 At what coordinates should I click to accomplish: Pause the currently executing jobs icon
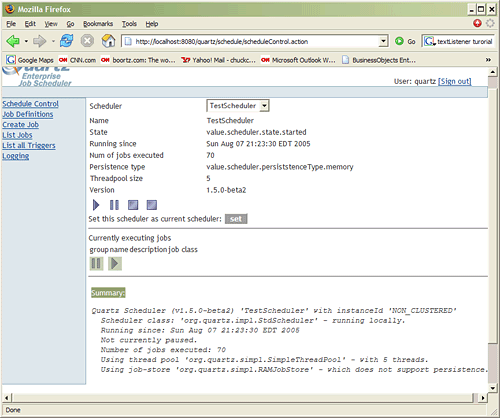coord(96,264)
